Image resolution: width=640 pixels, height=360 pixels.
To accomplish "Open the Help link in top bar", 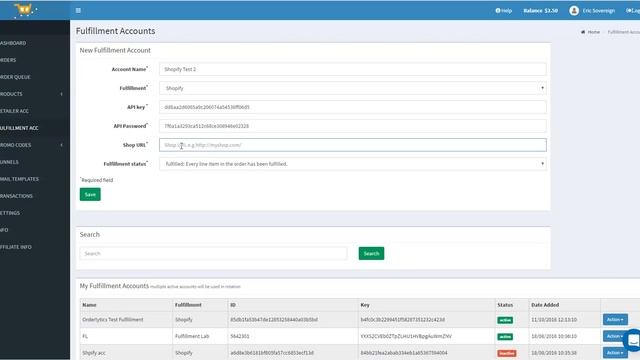I will point(504,11).
